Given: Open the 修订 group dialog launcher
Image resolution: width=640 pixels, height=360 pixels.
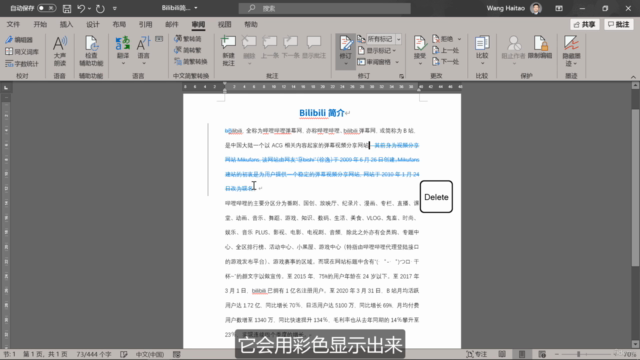Looking at the screenshot, I should click(401, 76).
